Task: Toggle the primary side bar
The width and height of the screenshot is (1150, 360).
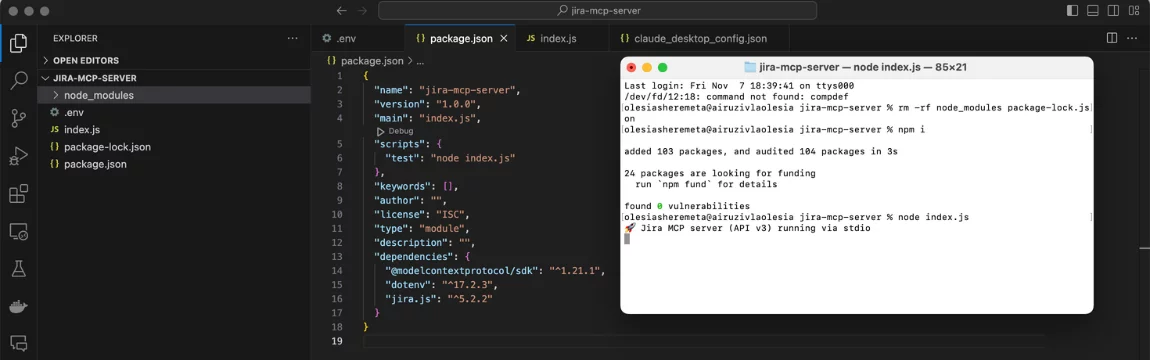Action: point(1073,10)
